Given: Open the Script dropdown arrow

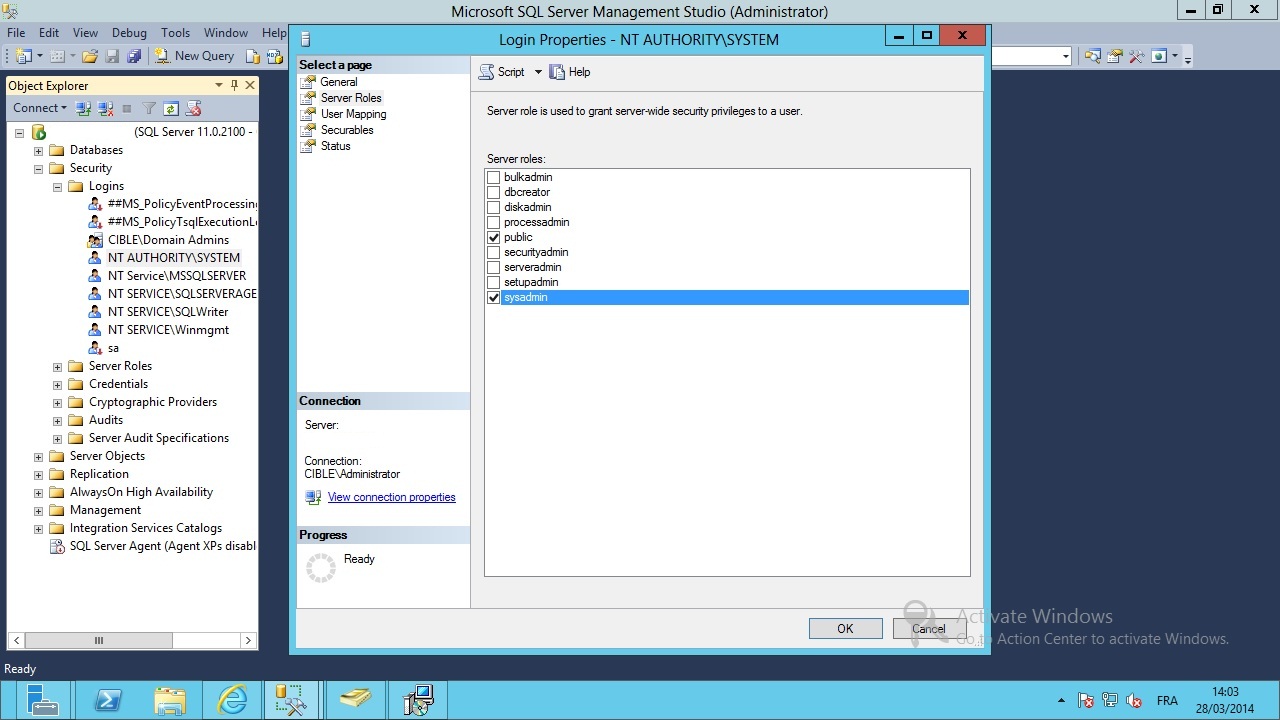Looking at the screenshot, I should pos(538,72).
